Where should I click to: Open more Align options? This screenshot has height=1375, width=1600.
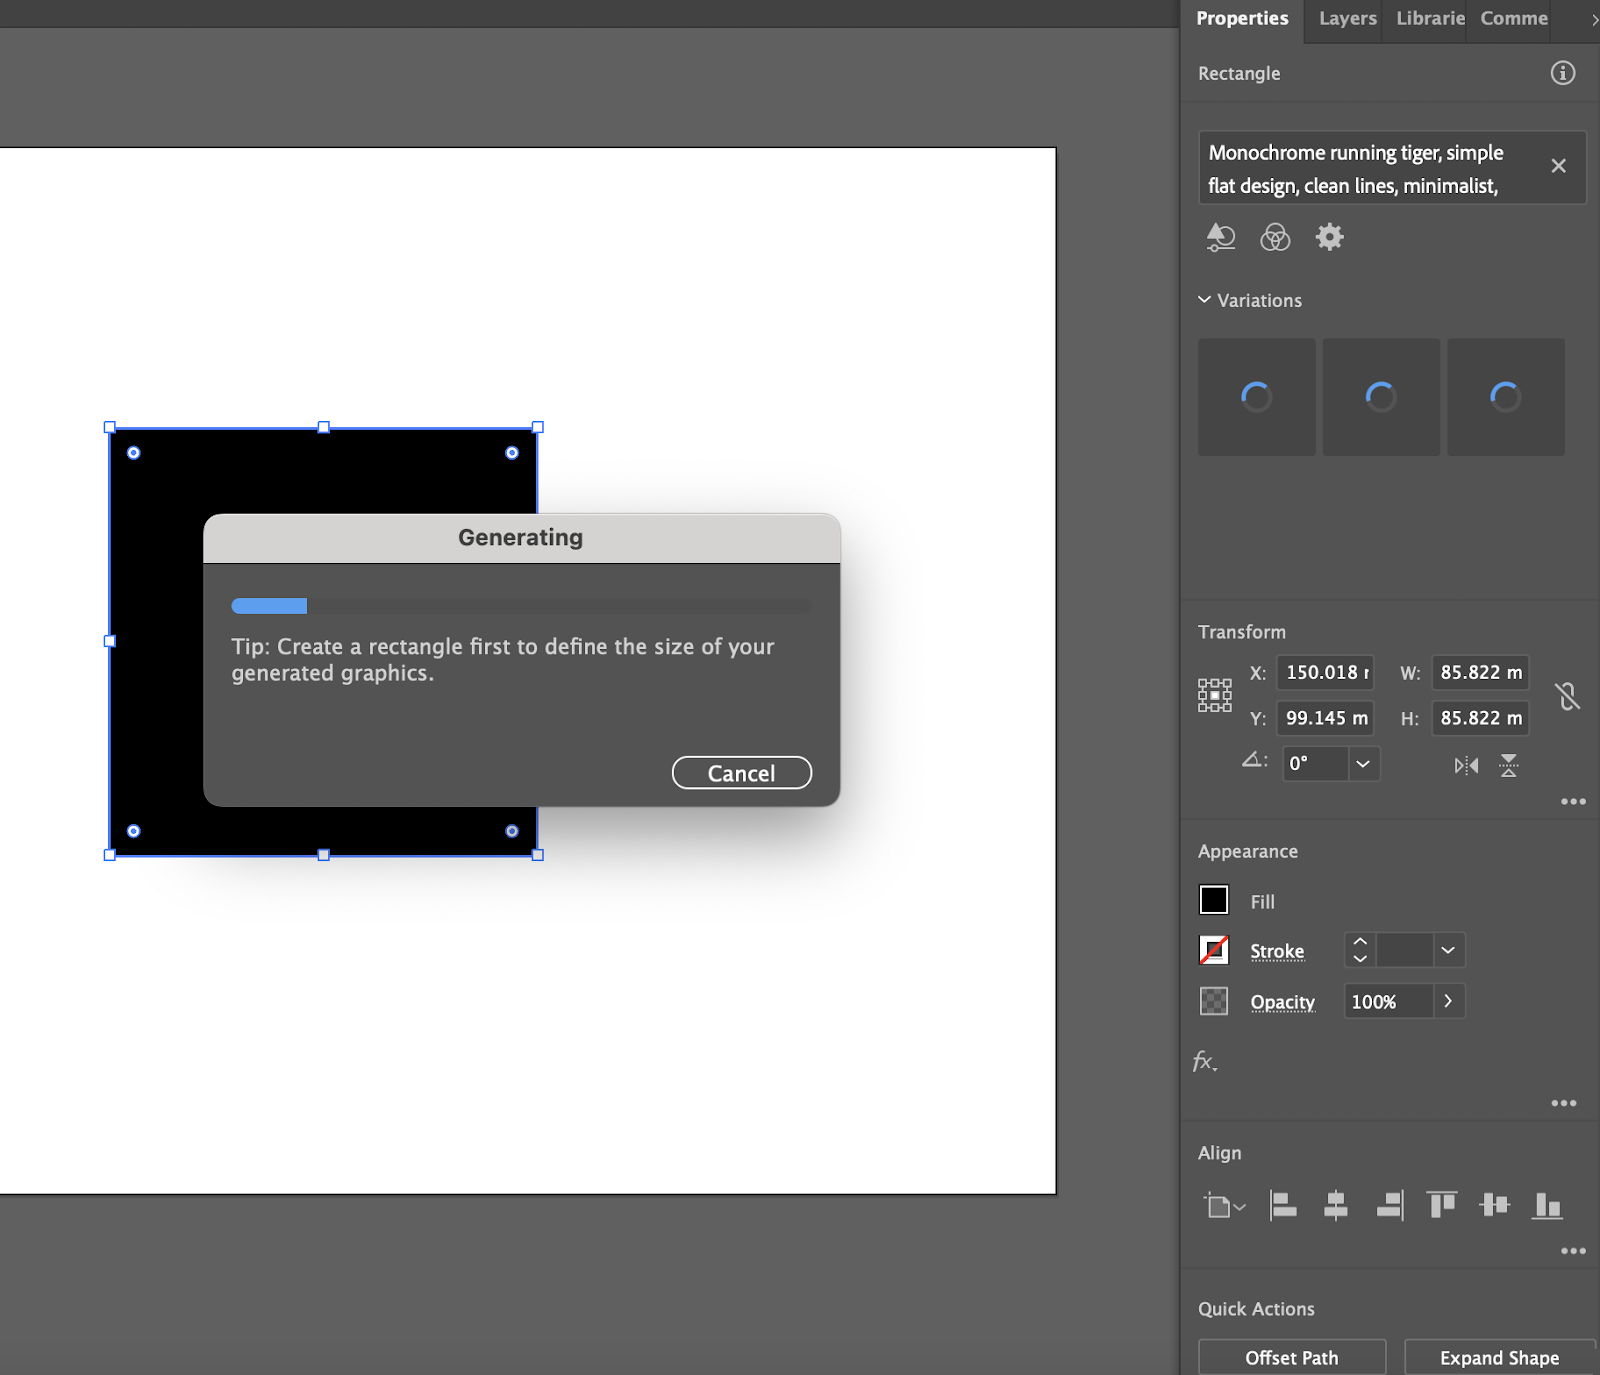[1573, 1251]
